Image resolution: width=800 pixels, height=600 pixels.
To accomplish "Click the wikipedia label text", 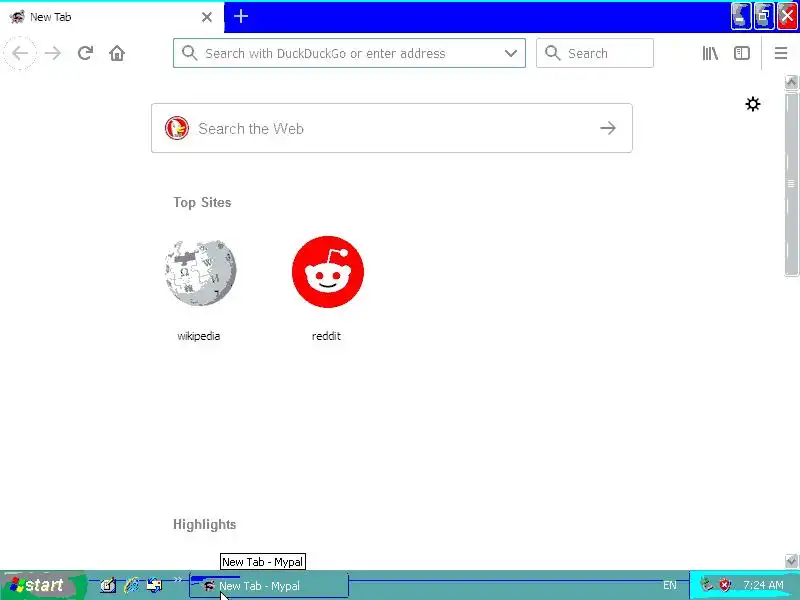I will click(198, 336).
